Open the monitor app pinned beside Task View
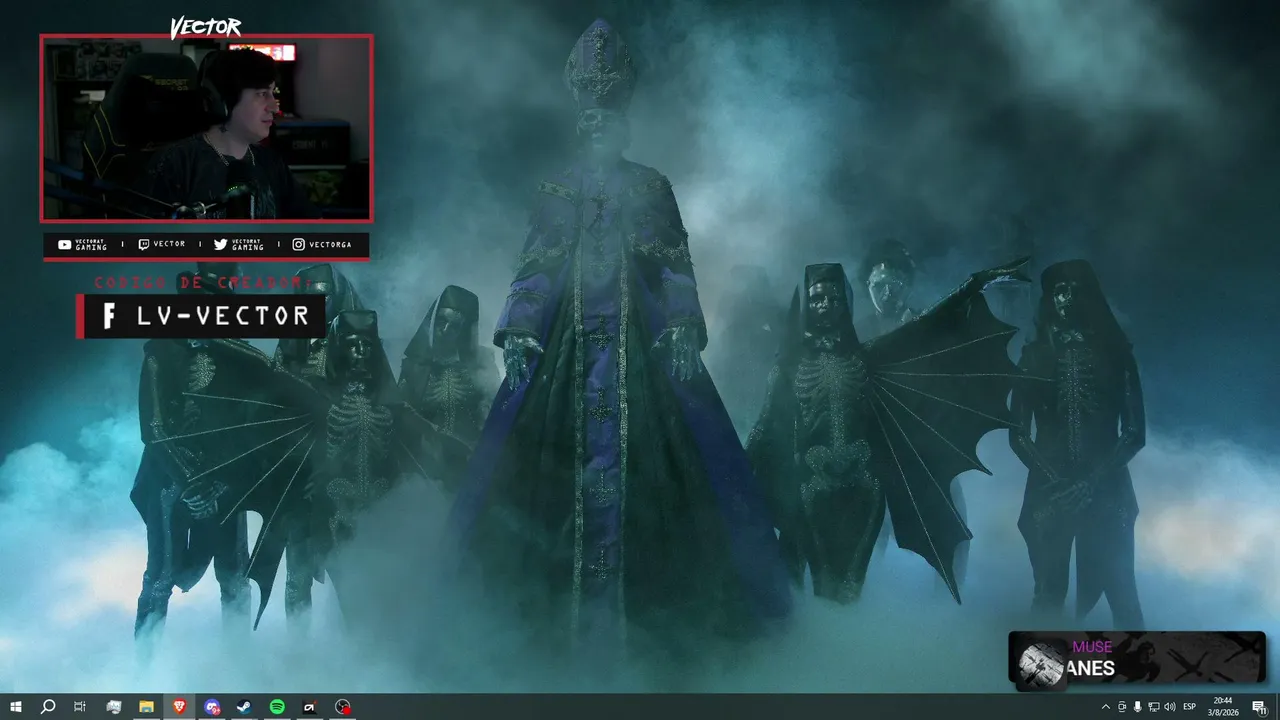The width and height of the screenshot is (1280, 720). 113,707
